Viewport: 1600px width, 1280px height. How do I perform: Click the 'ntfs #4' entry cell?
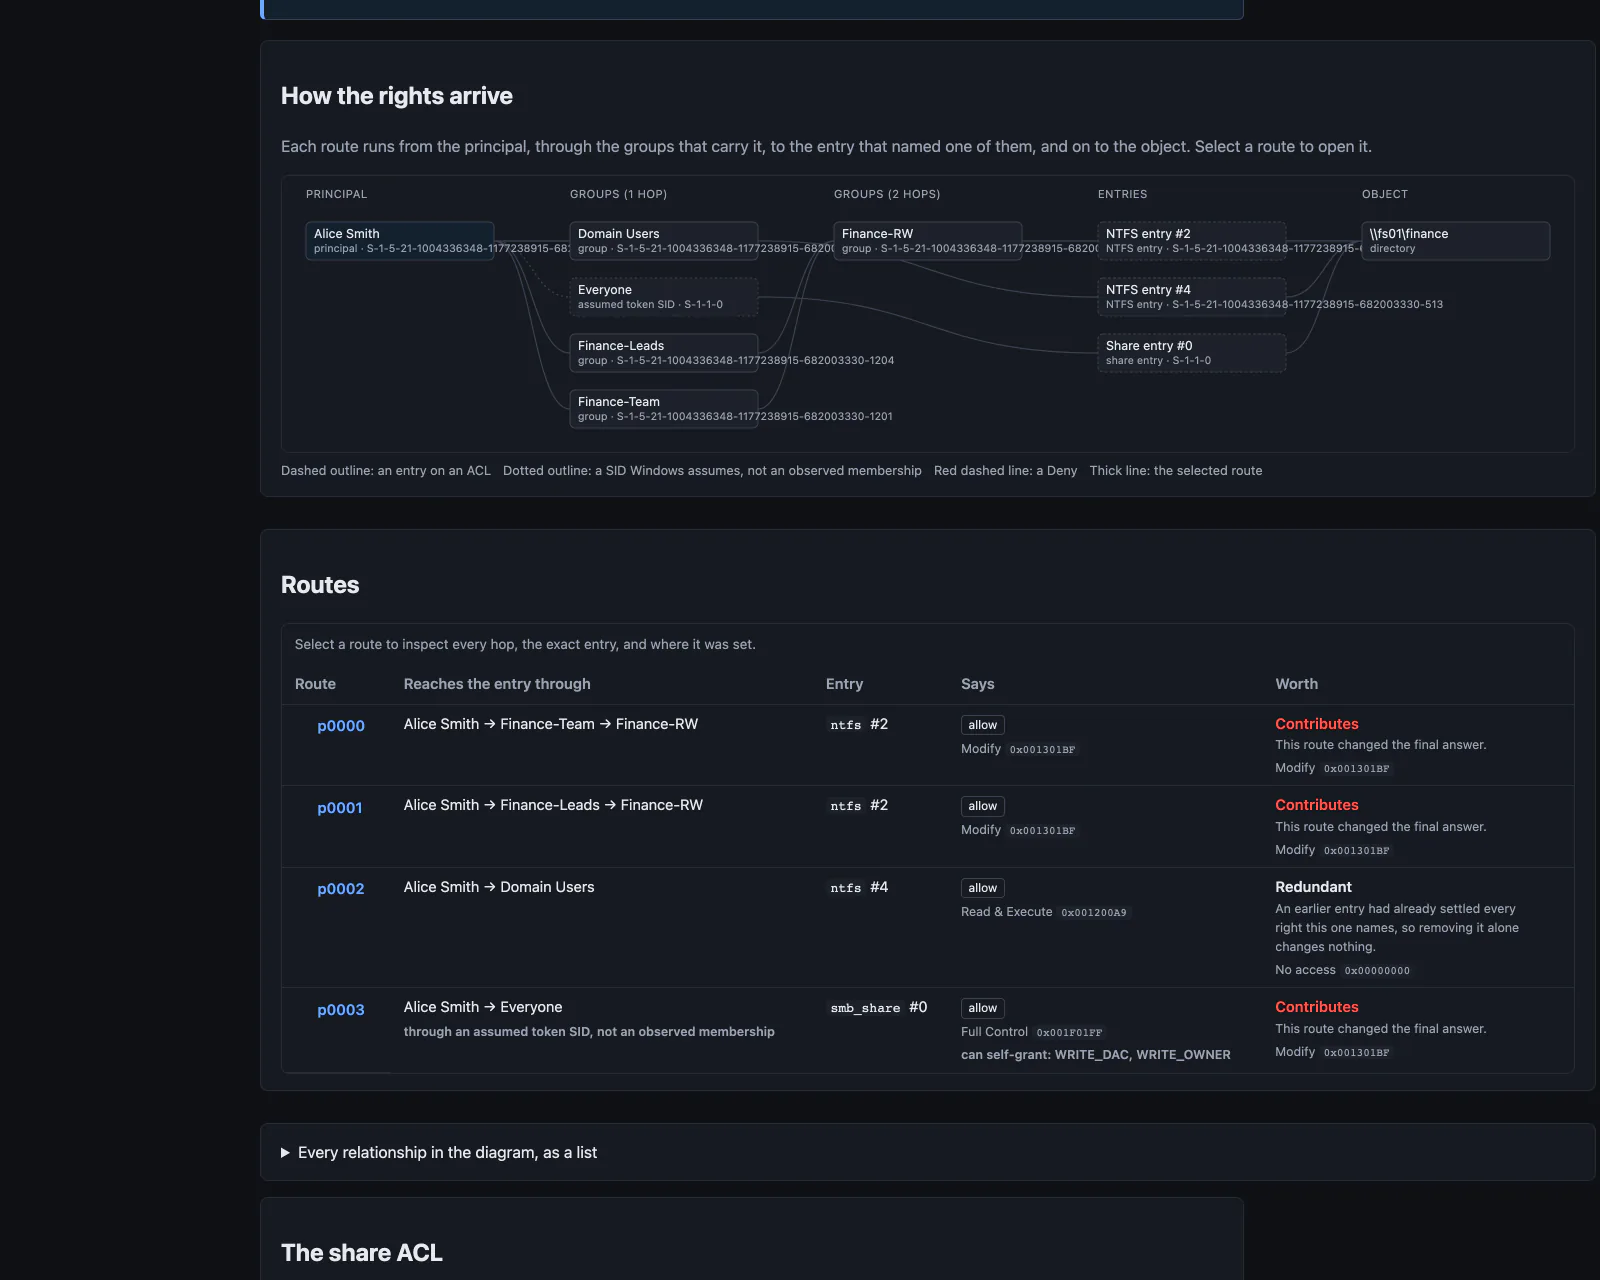pos(859,887)
